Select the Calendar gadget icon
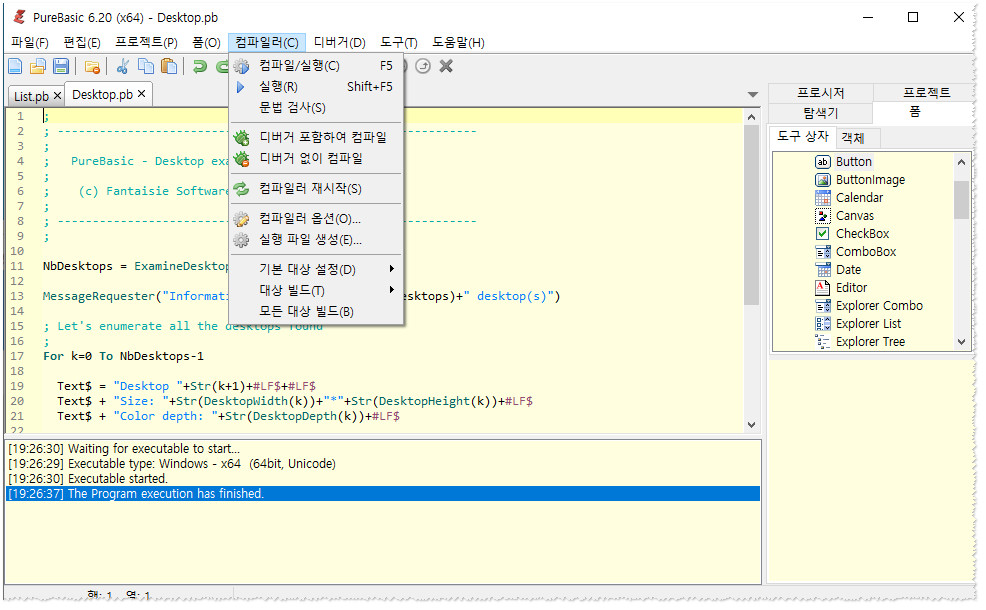This screenshot has width=986, height=610. 823,197
